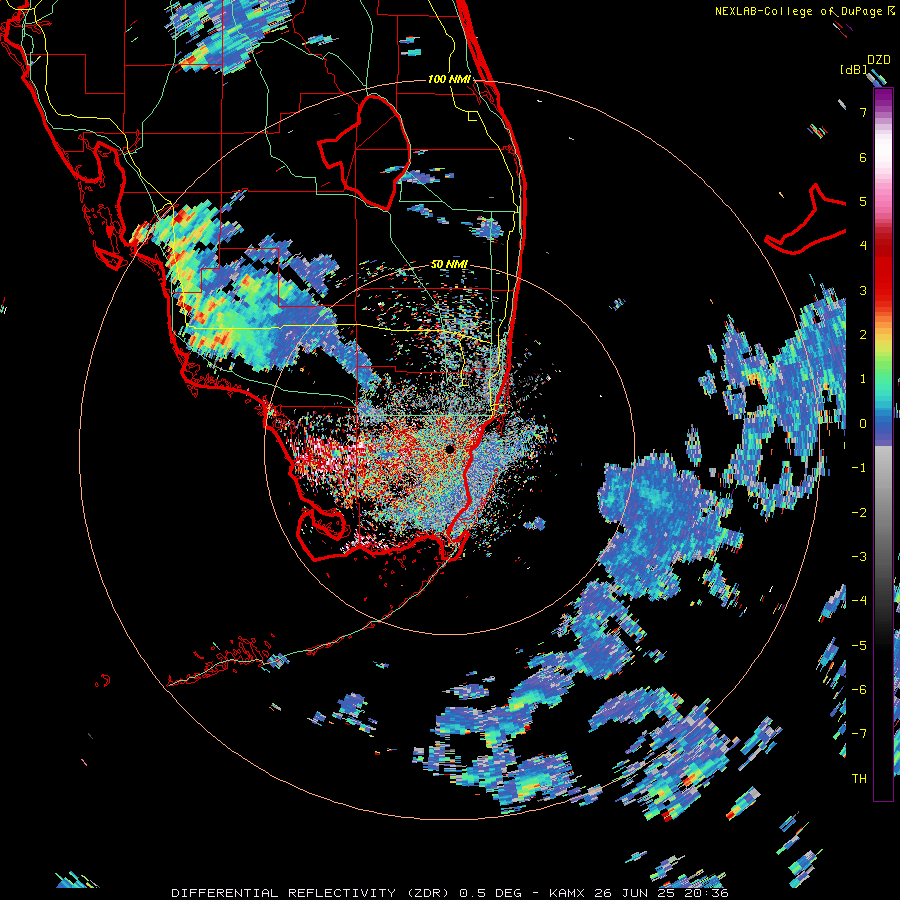The width and height of the screenshot is (900, 900).
Task: Click the Differential Reflectivity caption at the bottom
Action: click(x=450, y=893)
